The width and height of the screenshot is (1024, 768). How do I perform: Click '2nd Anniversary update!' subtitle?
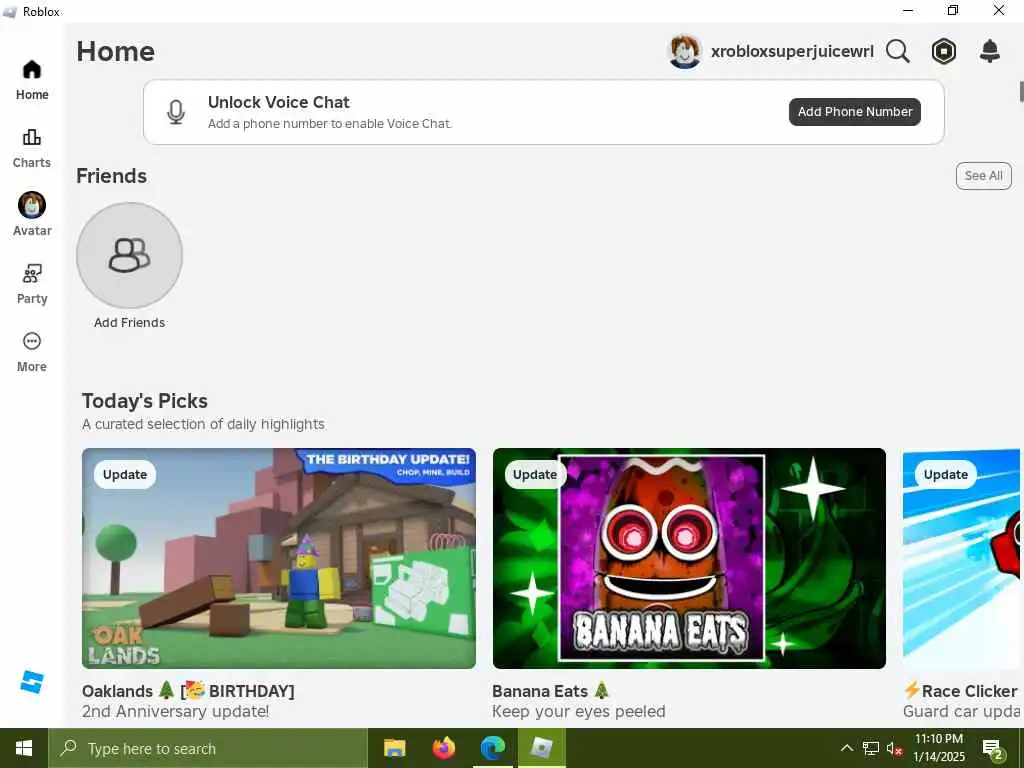(x=175, y=711)
